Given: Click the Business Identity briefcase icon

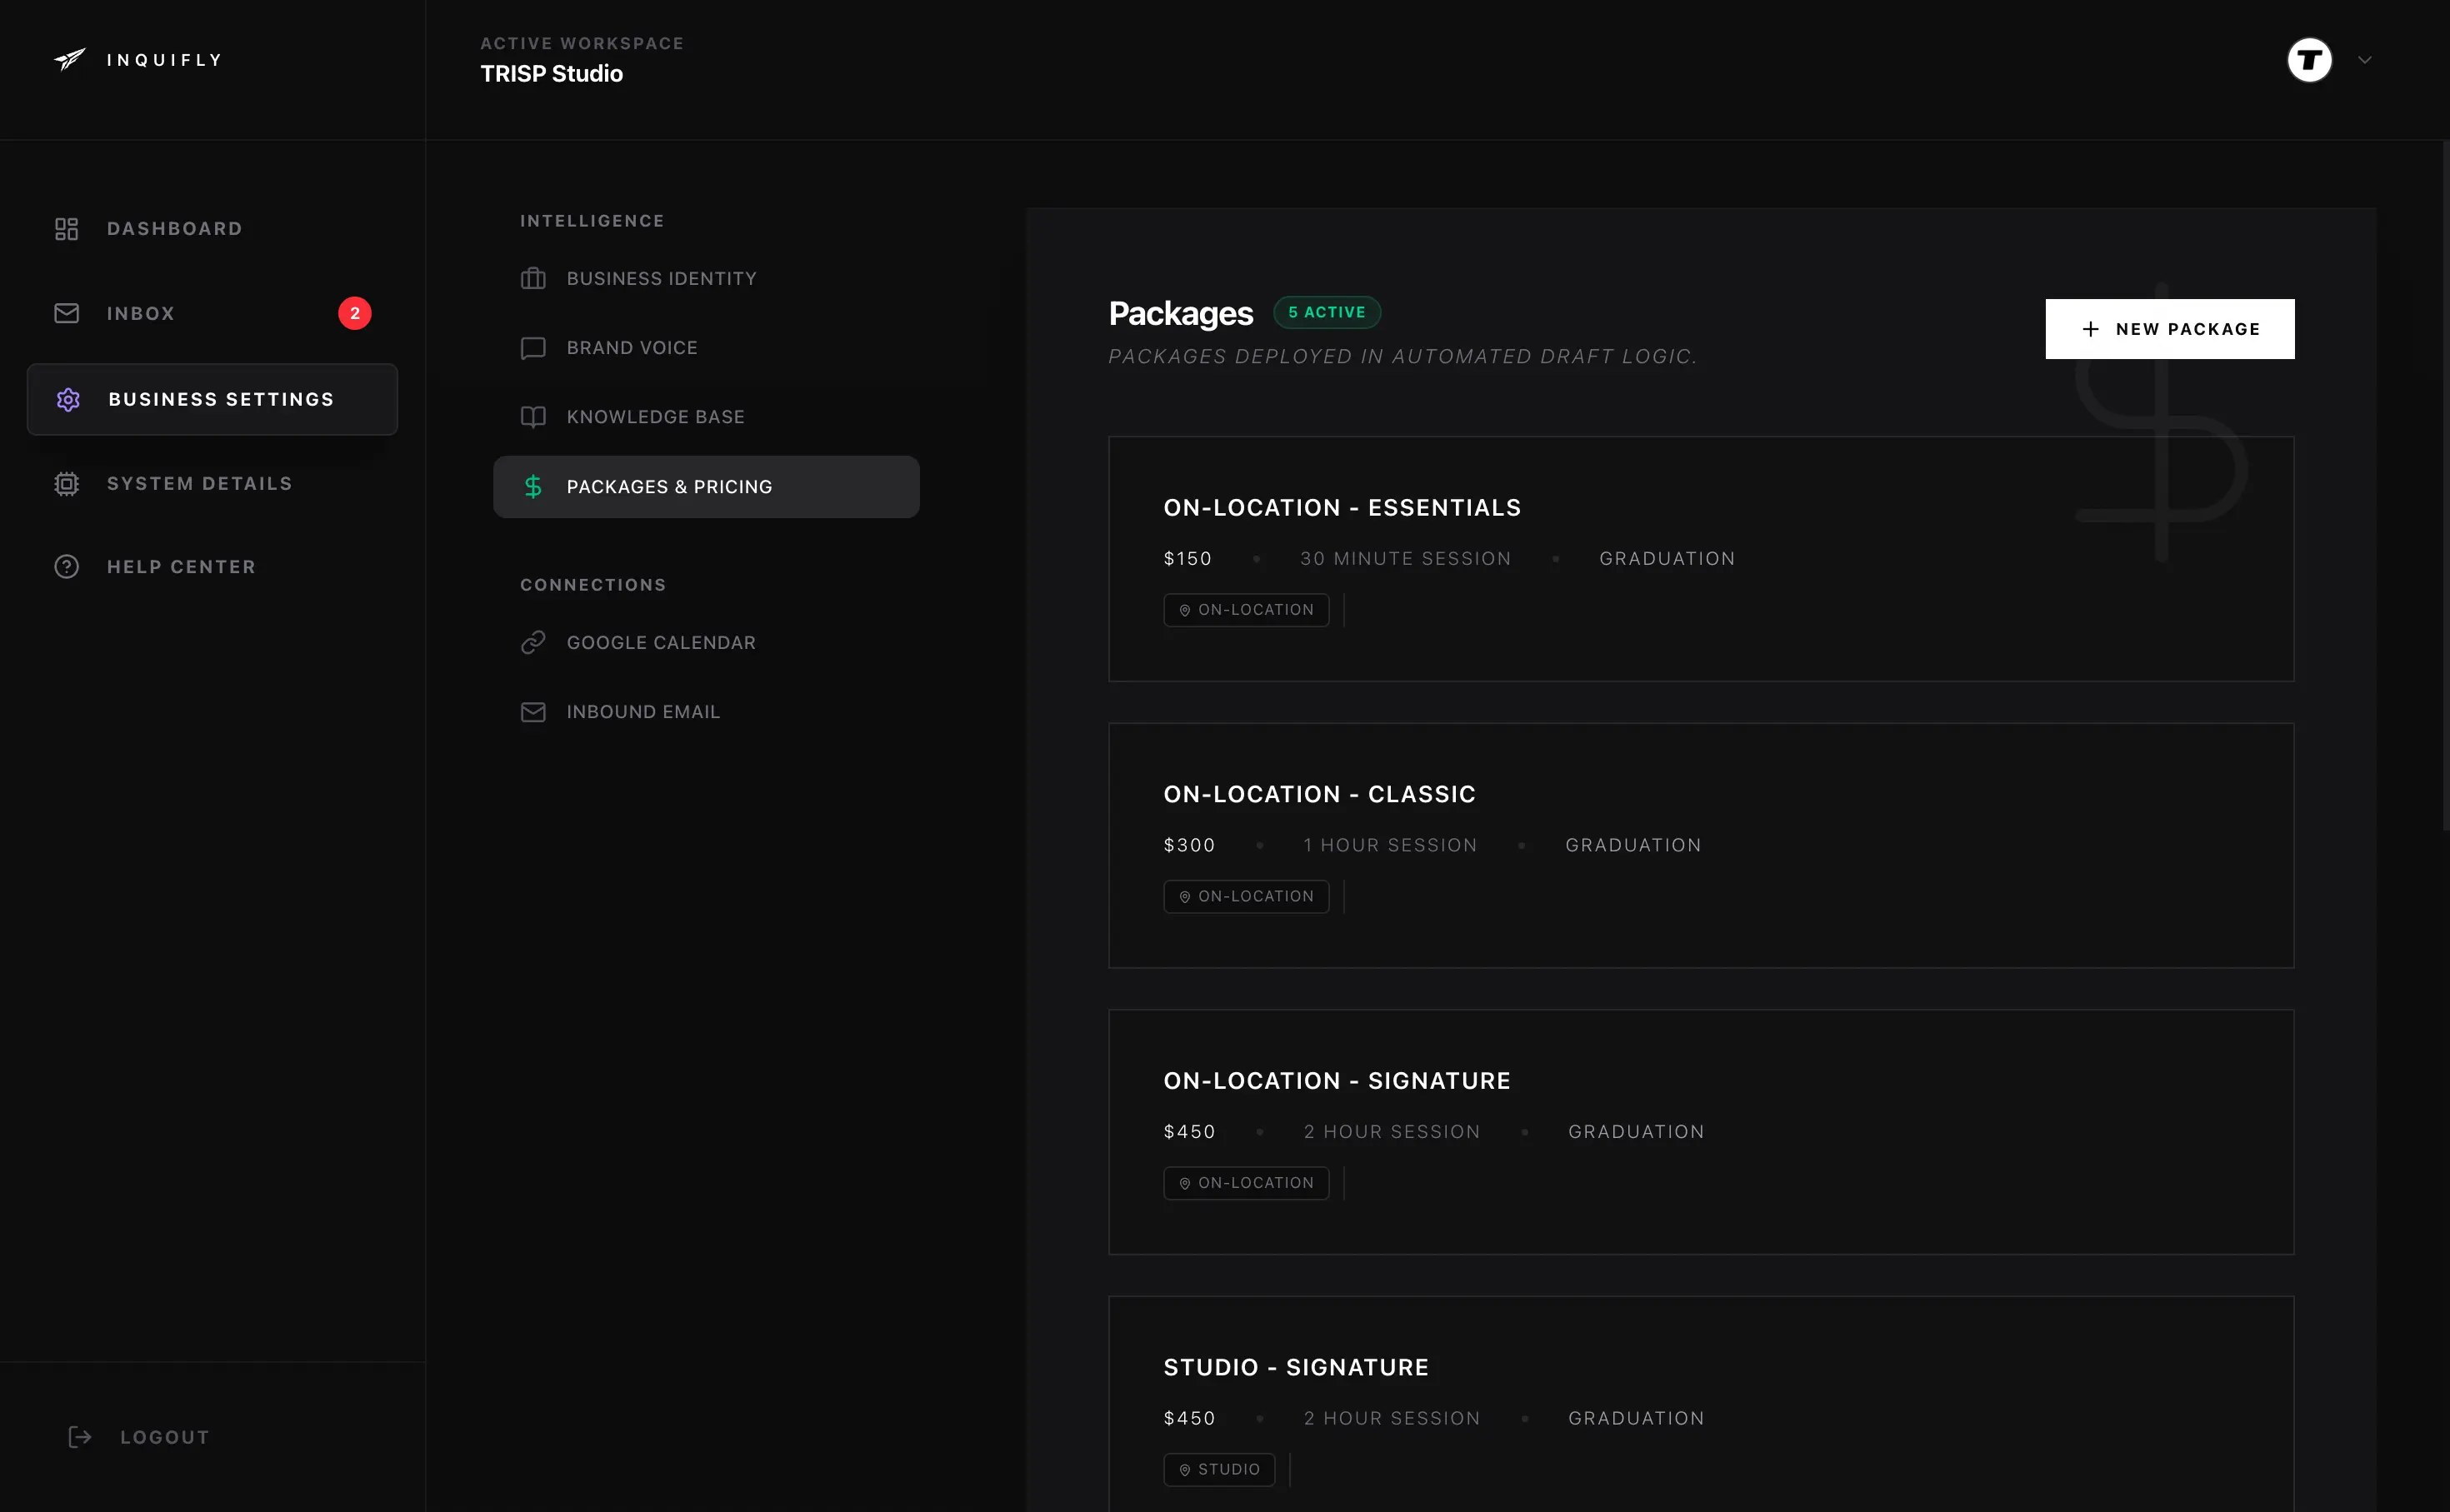Looking at the screenshot, I should [x=534, y=278].
